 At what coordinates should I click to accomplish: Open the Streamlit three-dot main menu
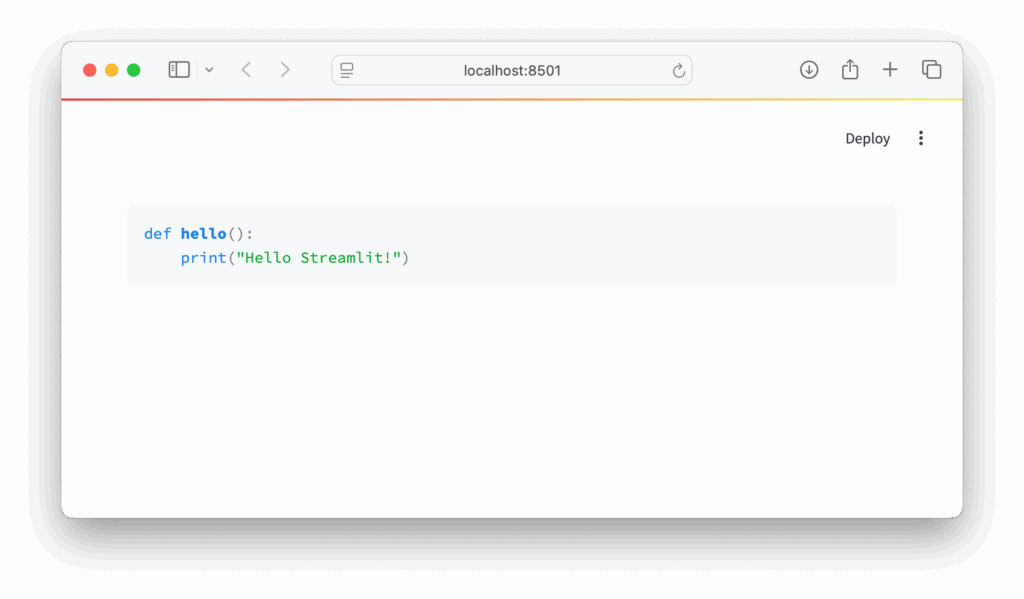click(x=921, y=138)
